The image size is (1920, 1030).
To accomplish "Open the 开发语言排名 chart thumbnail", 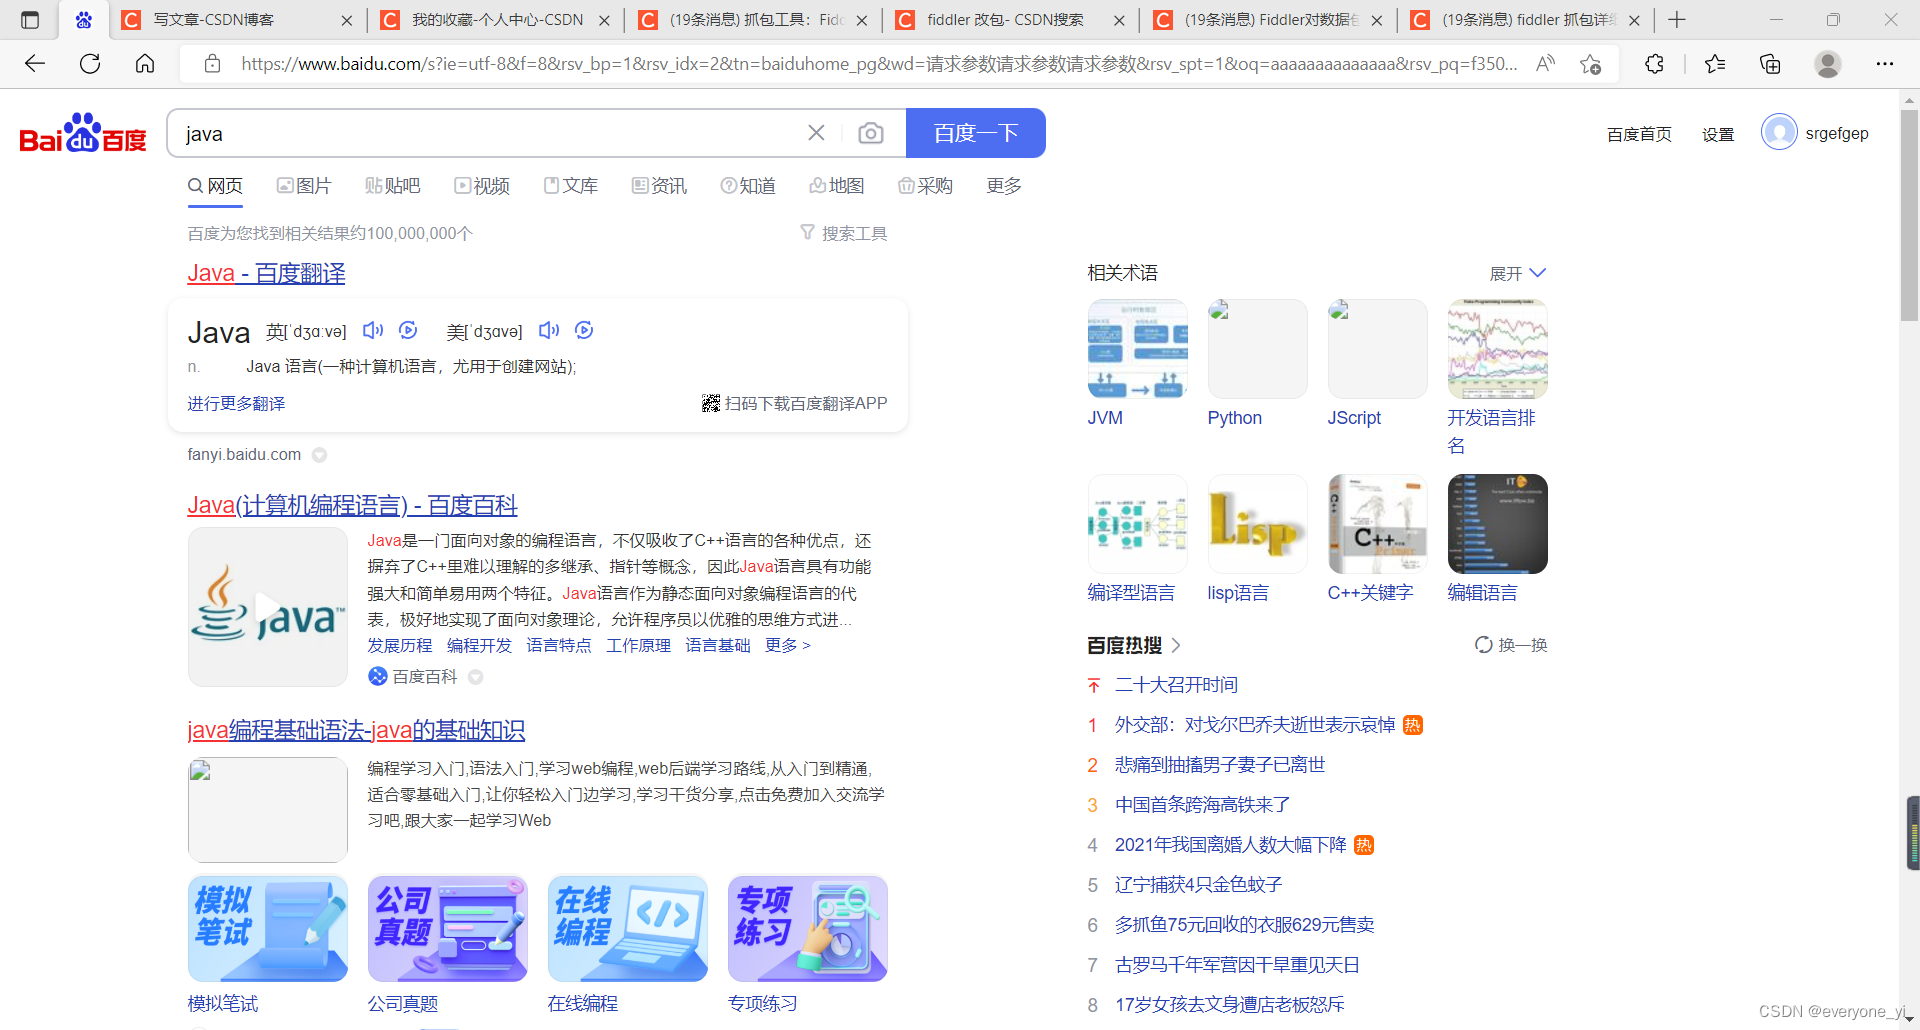I will (x=1497, y=349).
